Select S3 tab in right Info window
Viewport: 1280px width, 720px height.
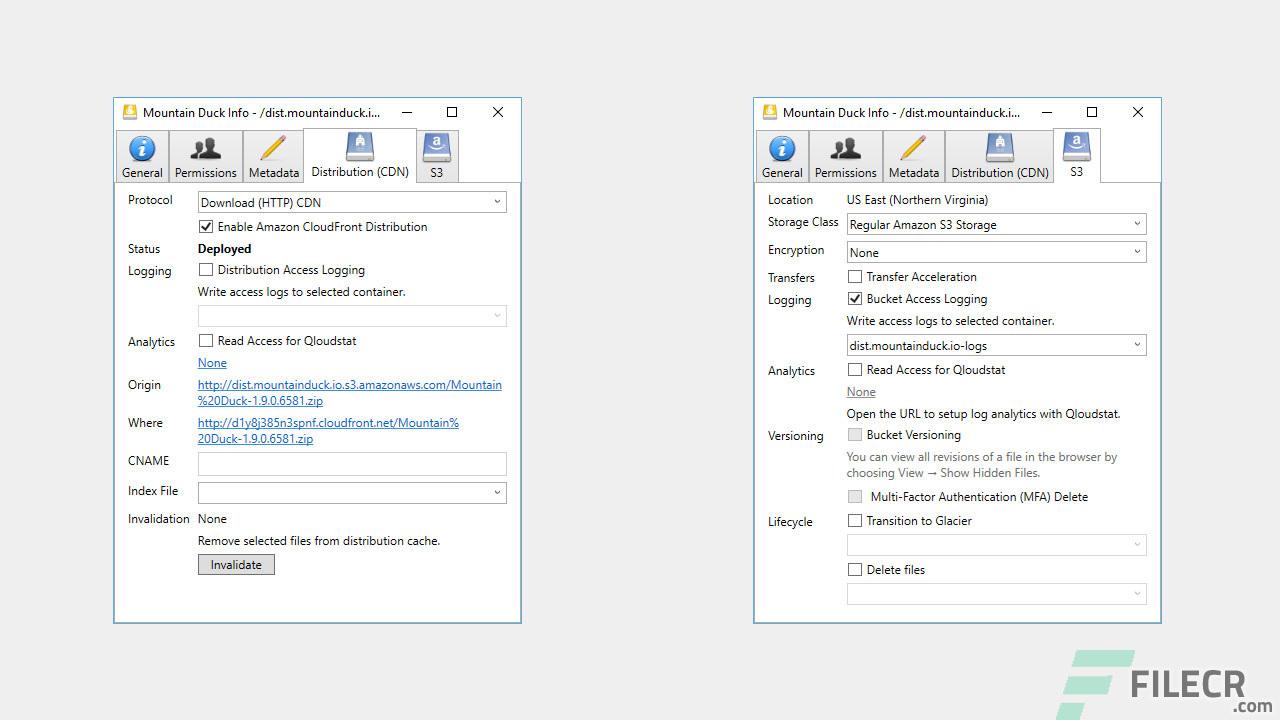coord(1077,156)
